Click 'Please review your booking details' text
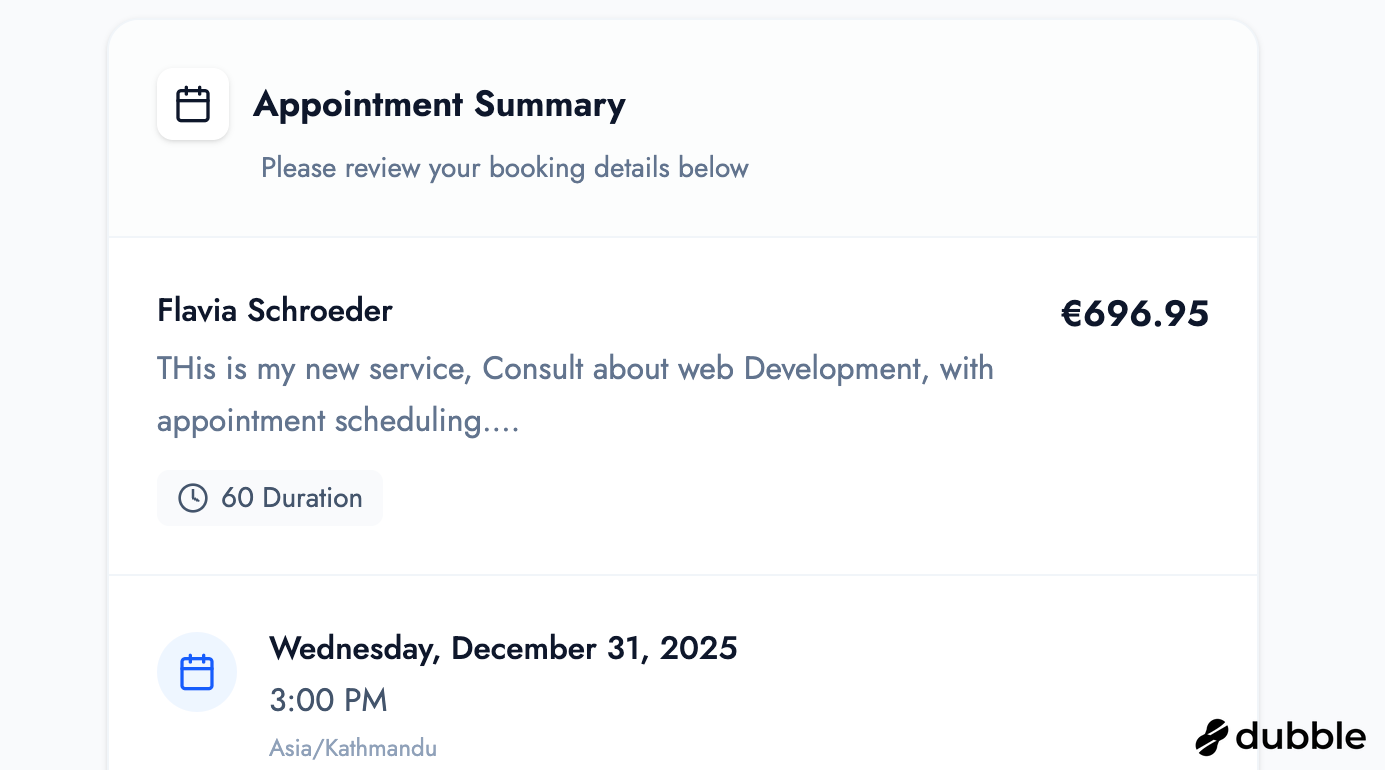This screenshot has height=770, width=1385. (x=504, y=167)
